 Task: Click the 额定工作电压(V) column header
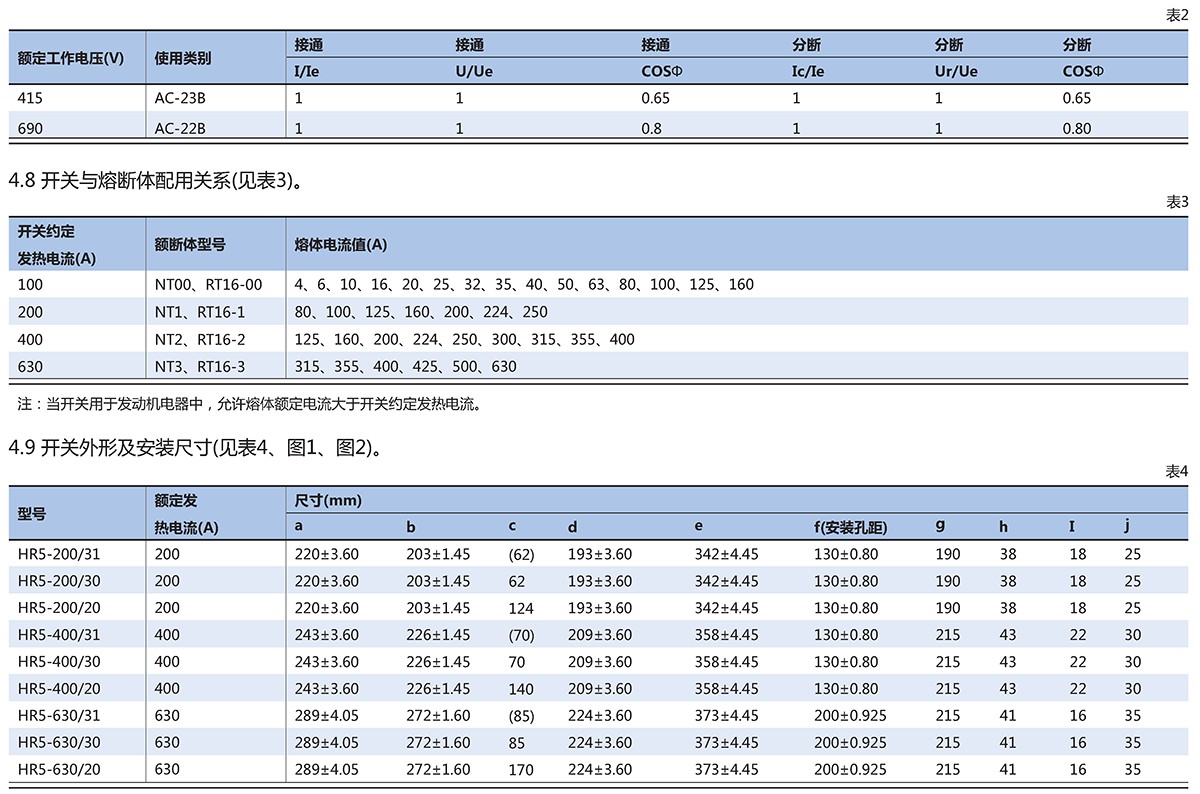(71, 58)
